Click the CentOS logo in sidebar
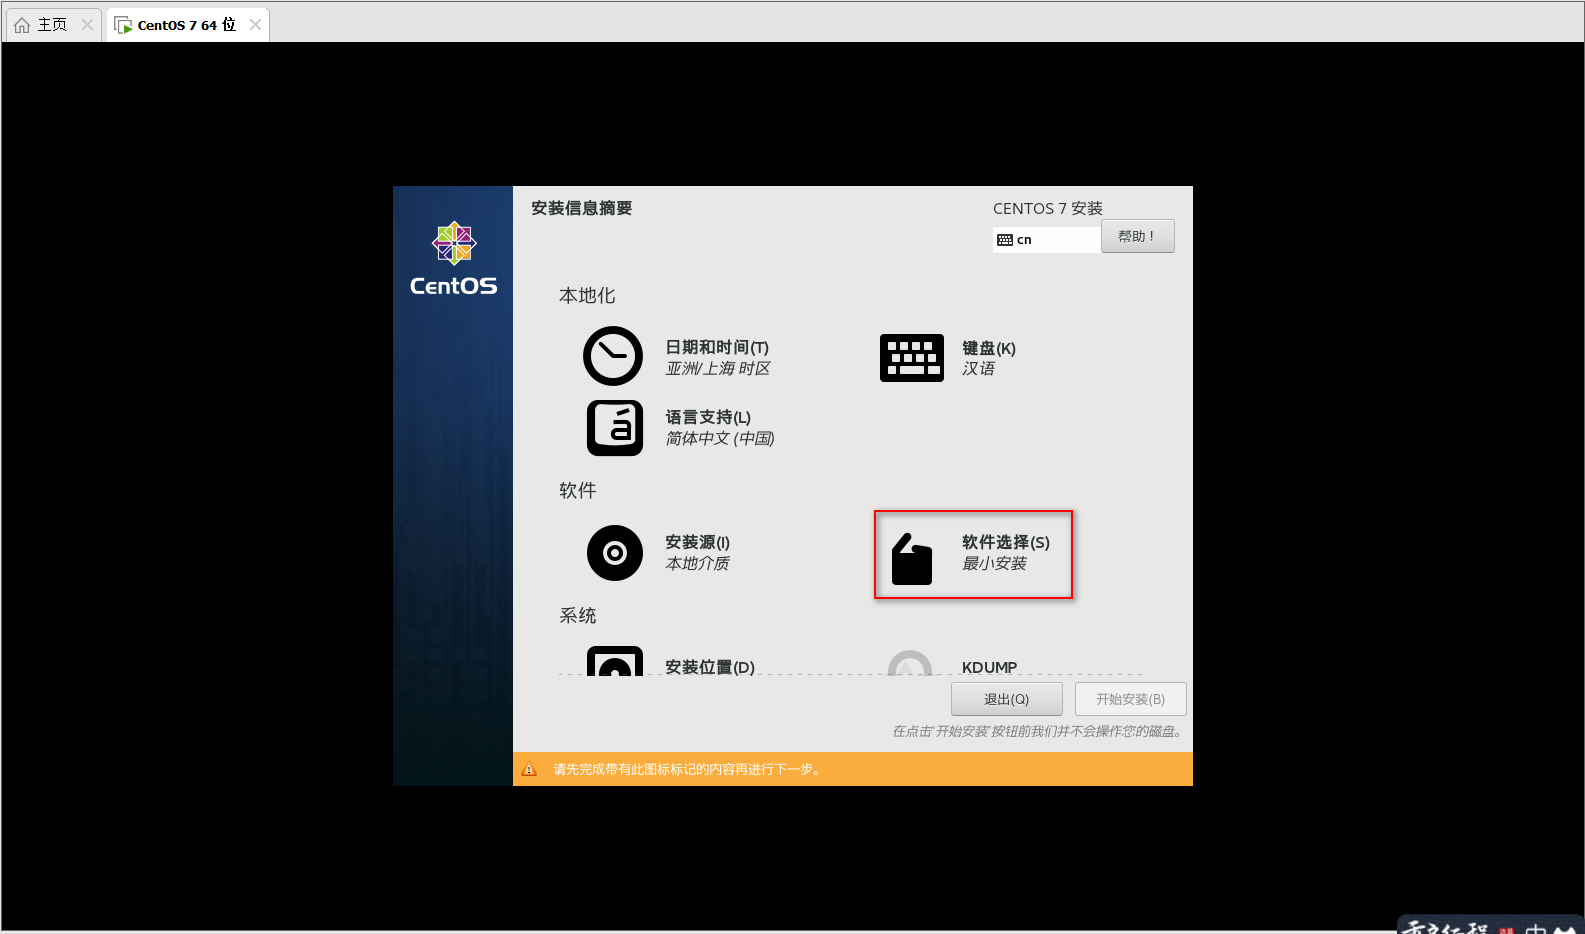Viewport: 1585px width, 934px height. 454,259
